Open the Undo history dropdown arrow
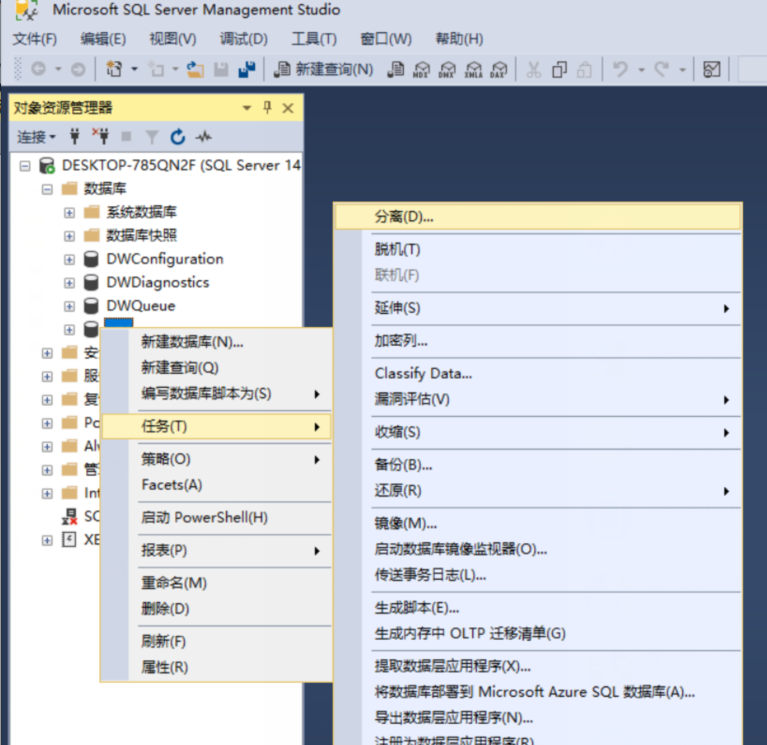The width and height of the screenshot is (767, 745). click(x=641, y=69)
